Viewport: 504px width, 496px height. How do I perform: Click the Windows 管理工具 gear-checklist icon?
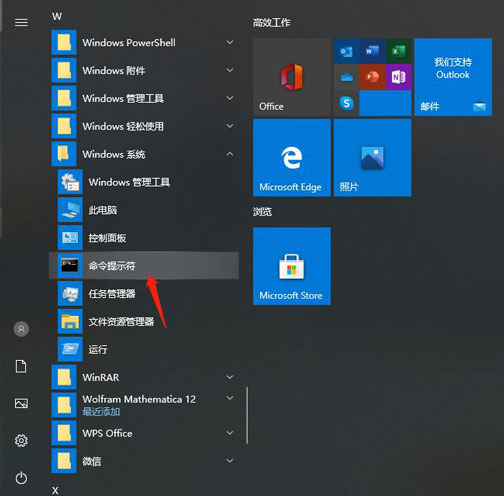pos(70,182)
